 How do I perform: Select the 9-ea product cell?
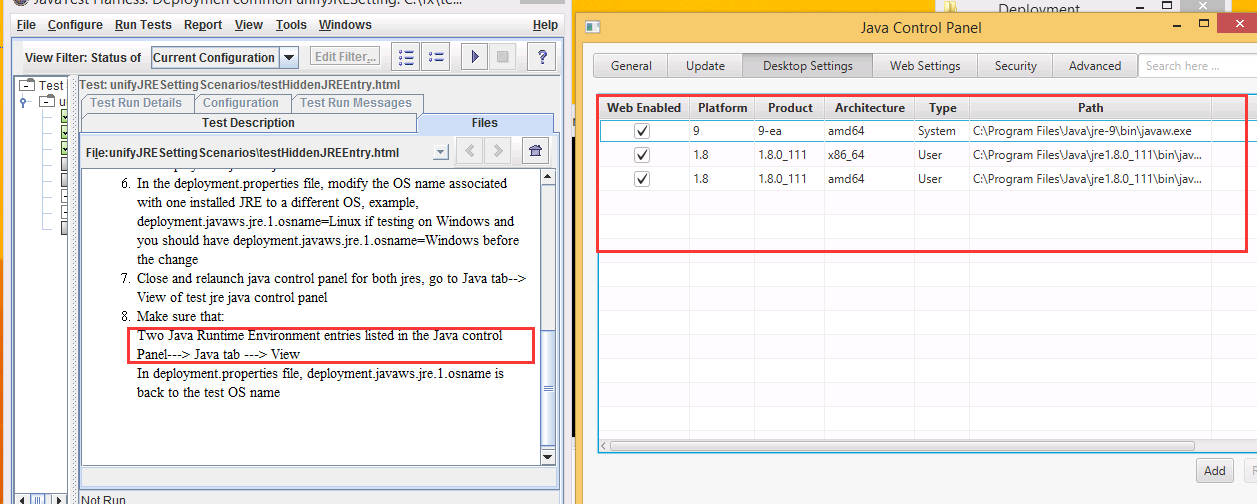[791, 131]
